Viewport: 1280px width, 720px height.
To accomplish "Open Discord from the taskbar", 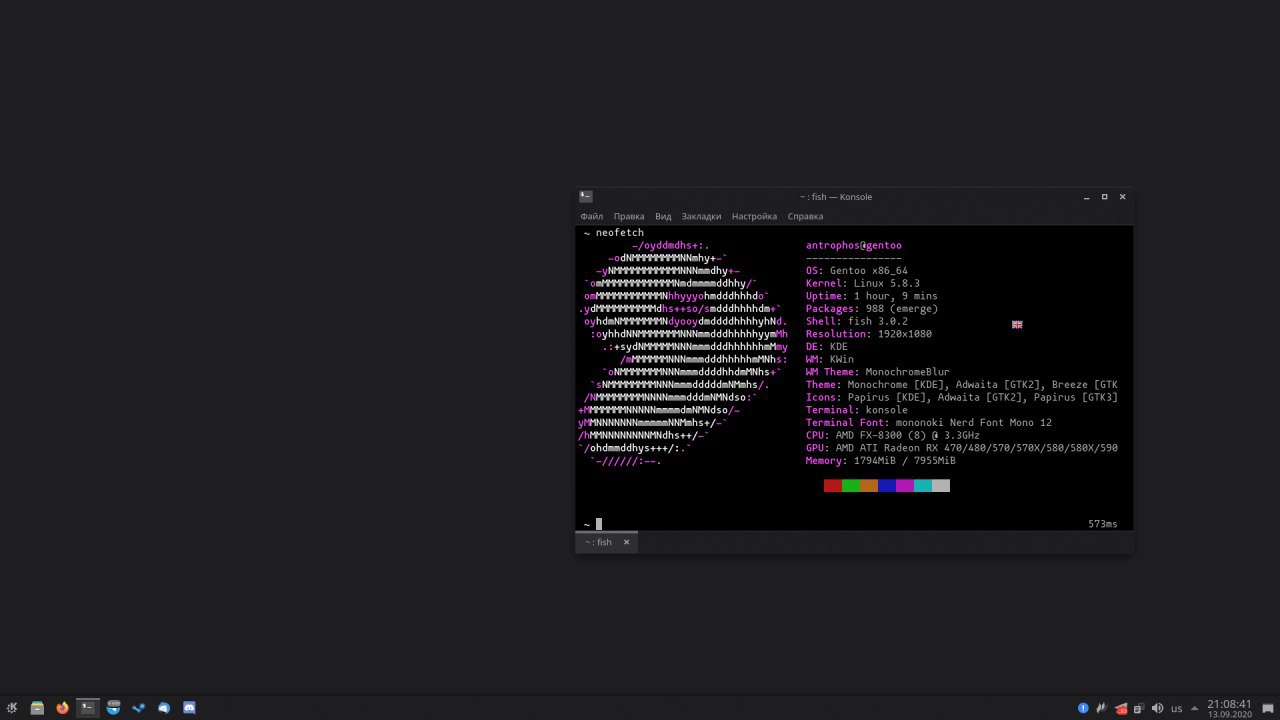I will (x=189, y=708).
